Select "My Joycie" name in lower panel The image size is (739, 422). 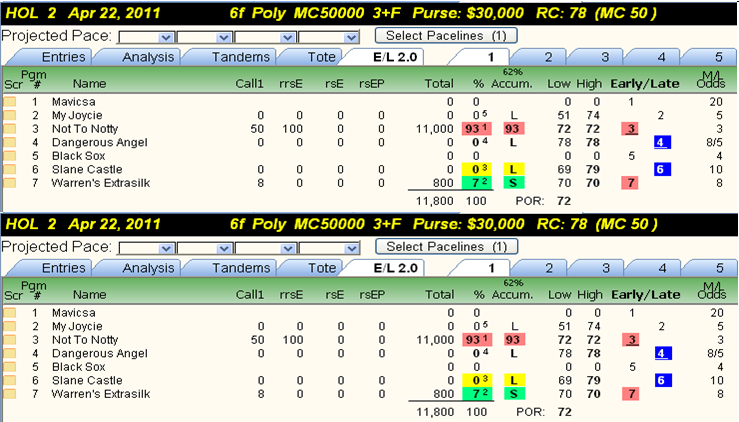point(77,326)
